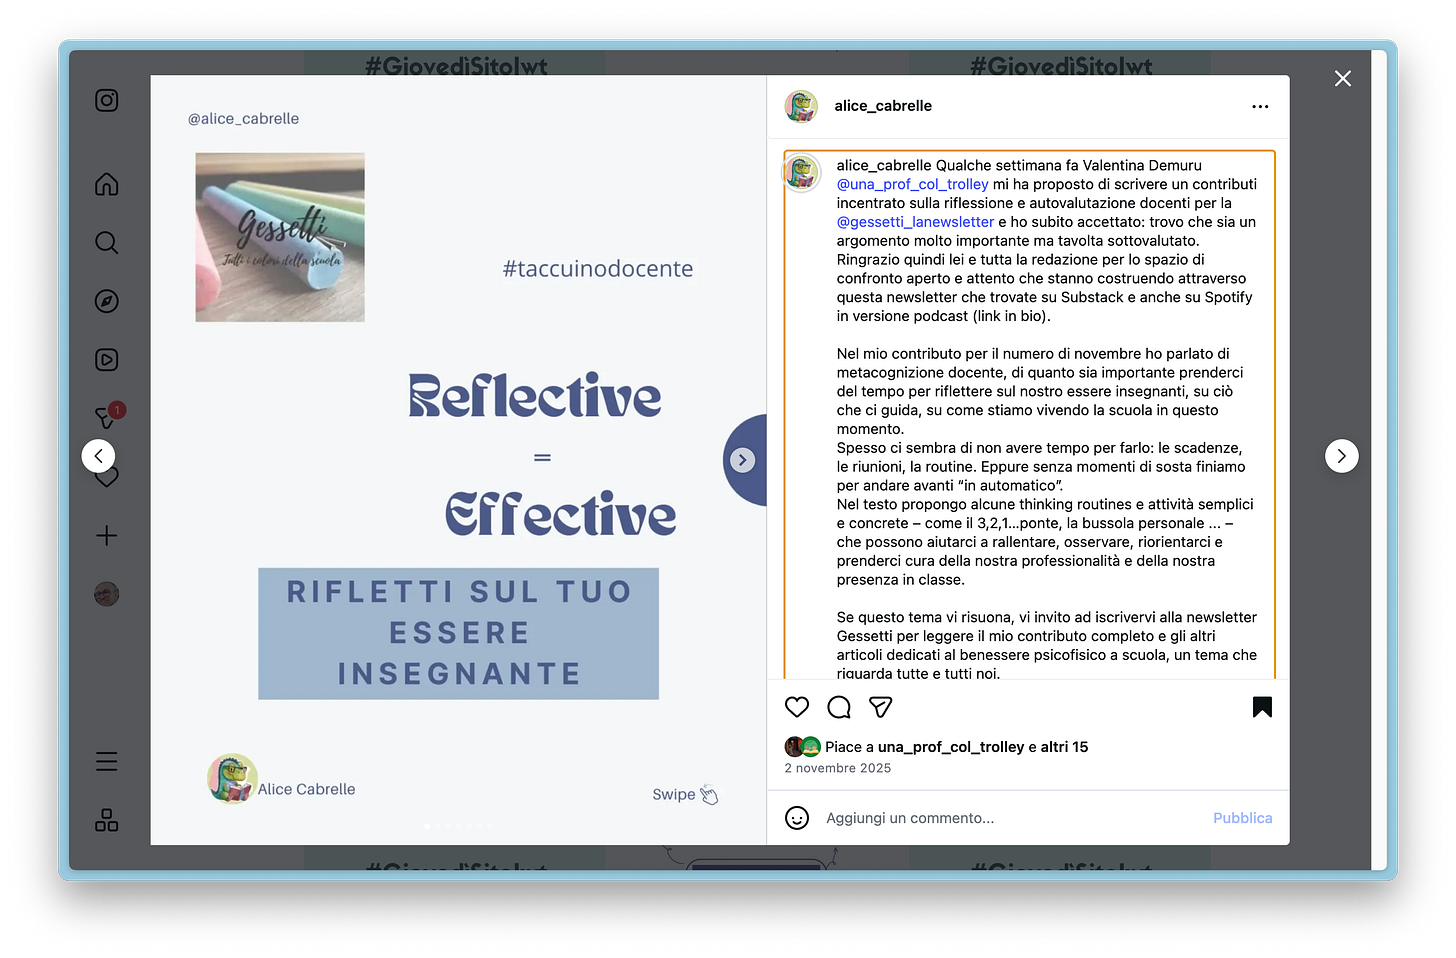Viewport: 1456px width, 958px height.
Task: Open the emoji picker smiley icon
Action: (x=797, y=818)
